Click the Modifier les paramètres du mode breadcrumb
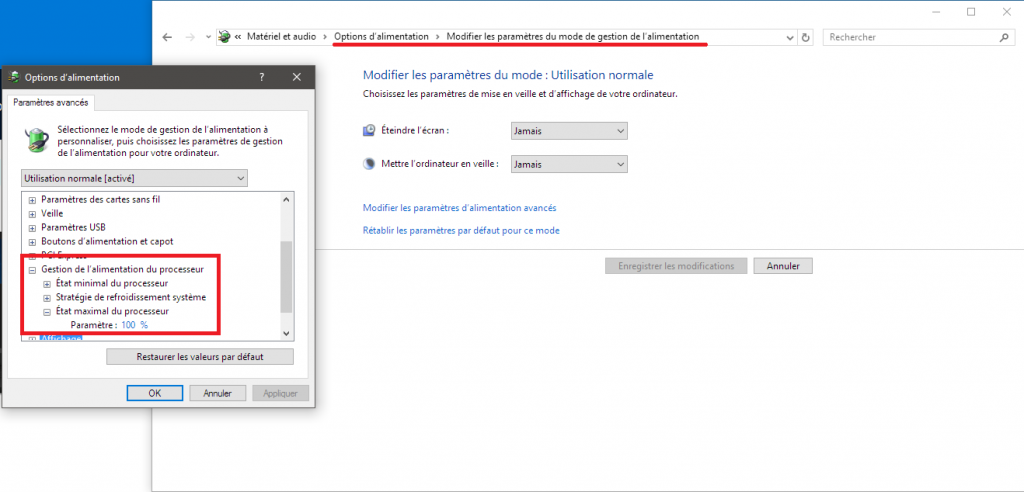The image size is (1024, 492). pos(573,37)
